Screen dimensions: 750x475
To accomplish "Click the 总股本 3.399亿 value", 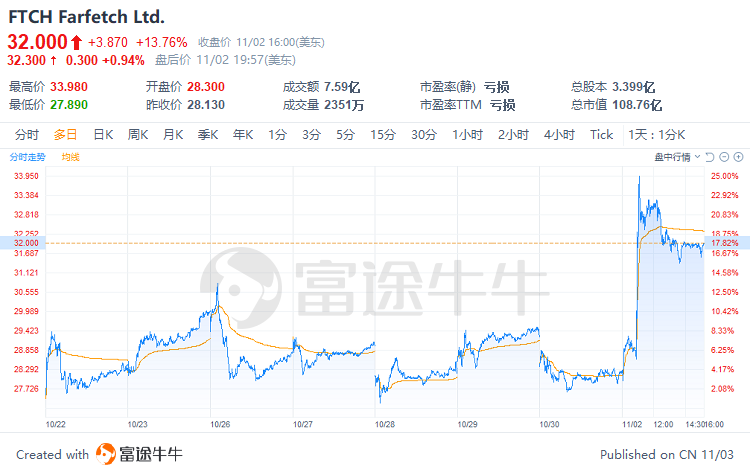I will pyautogui.click(x=633, y=87).
